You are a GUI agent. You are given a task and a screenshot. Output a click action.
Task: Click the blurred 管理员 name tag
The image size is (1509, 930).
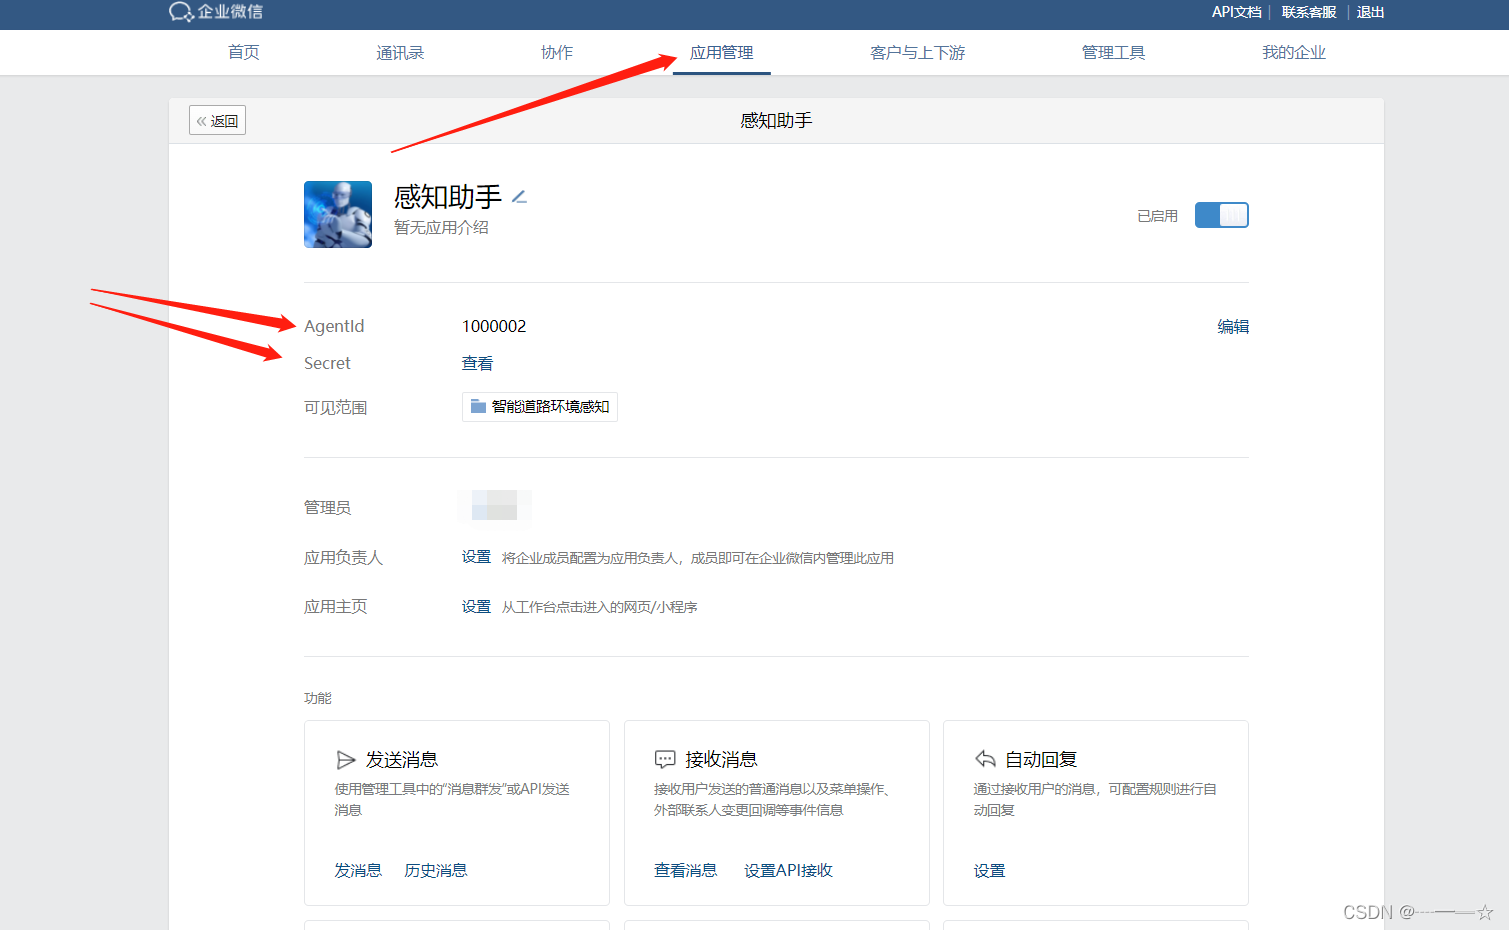point(494,505)
